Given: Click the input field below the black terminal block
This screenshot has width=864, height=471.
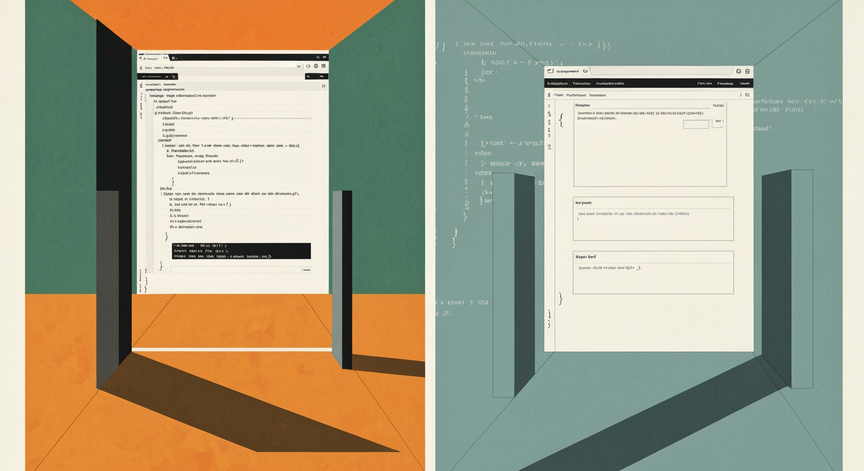Looking at the screenshot, I should (241, 270).
